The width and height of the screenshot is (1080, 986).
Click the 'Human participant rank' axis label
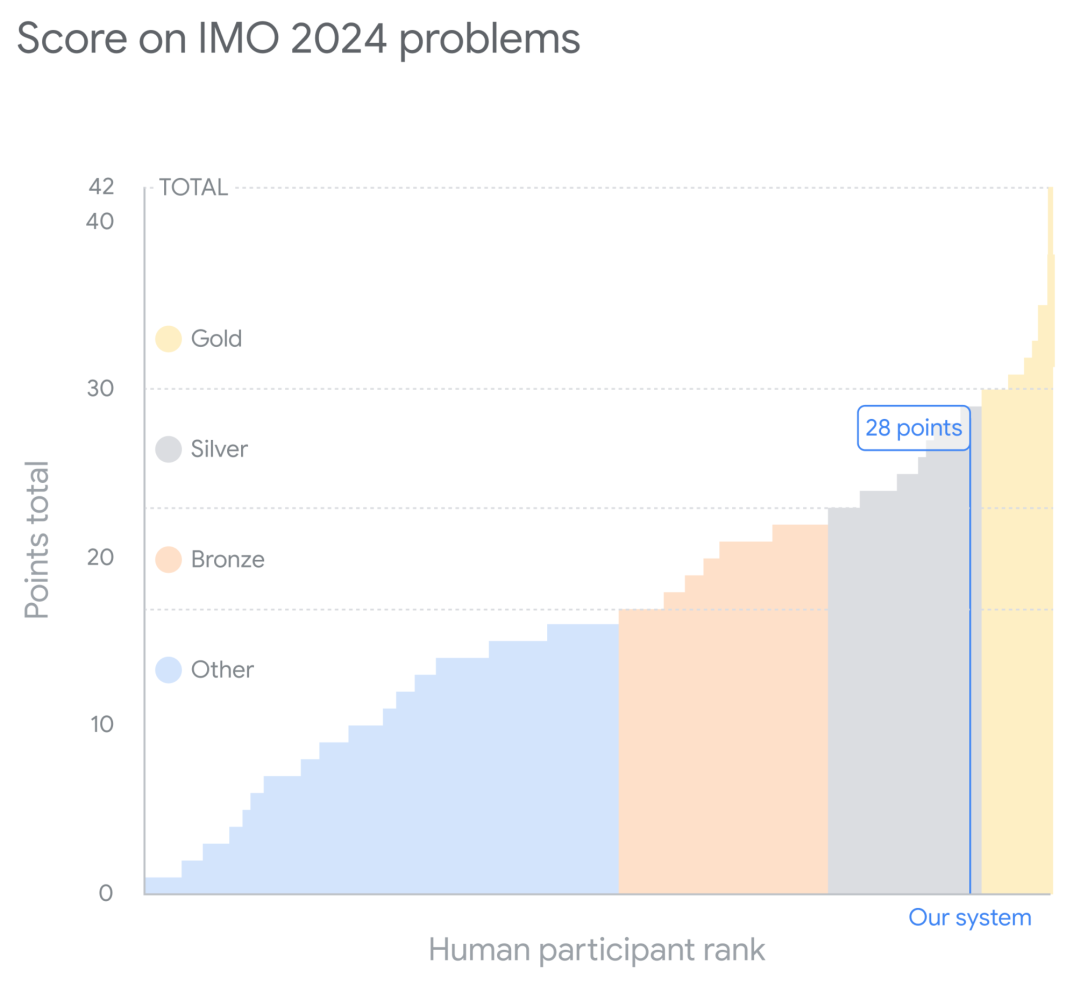click(596, 950)
